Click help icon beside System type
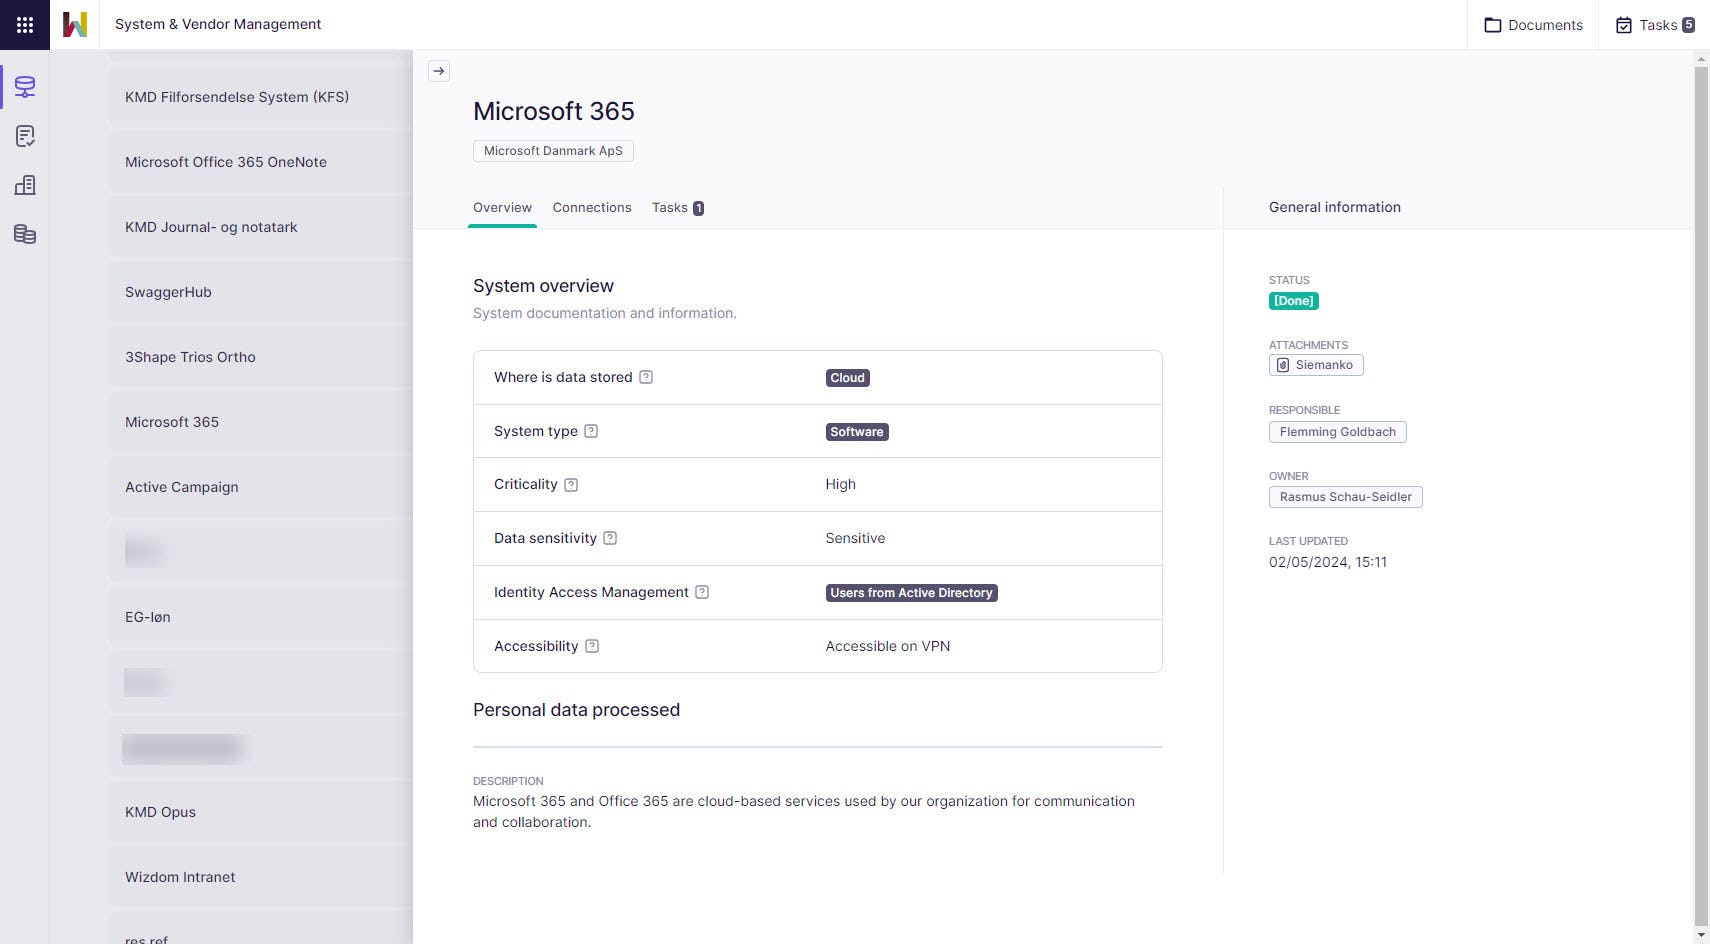 591,431
